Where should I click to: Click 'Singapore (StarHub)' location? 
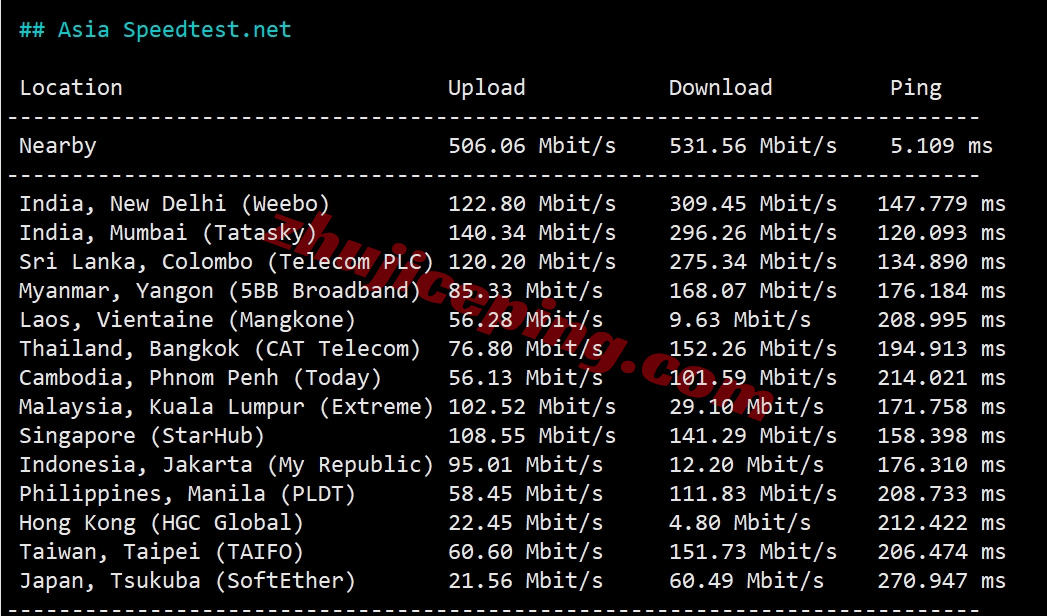tap(142, 436)
